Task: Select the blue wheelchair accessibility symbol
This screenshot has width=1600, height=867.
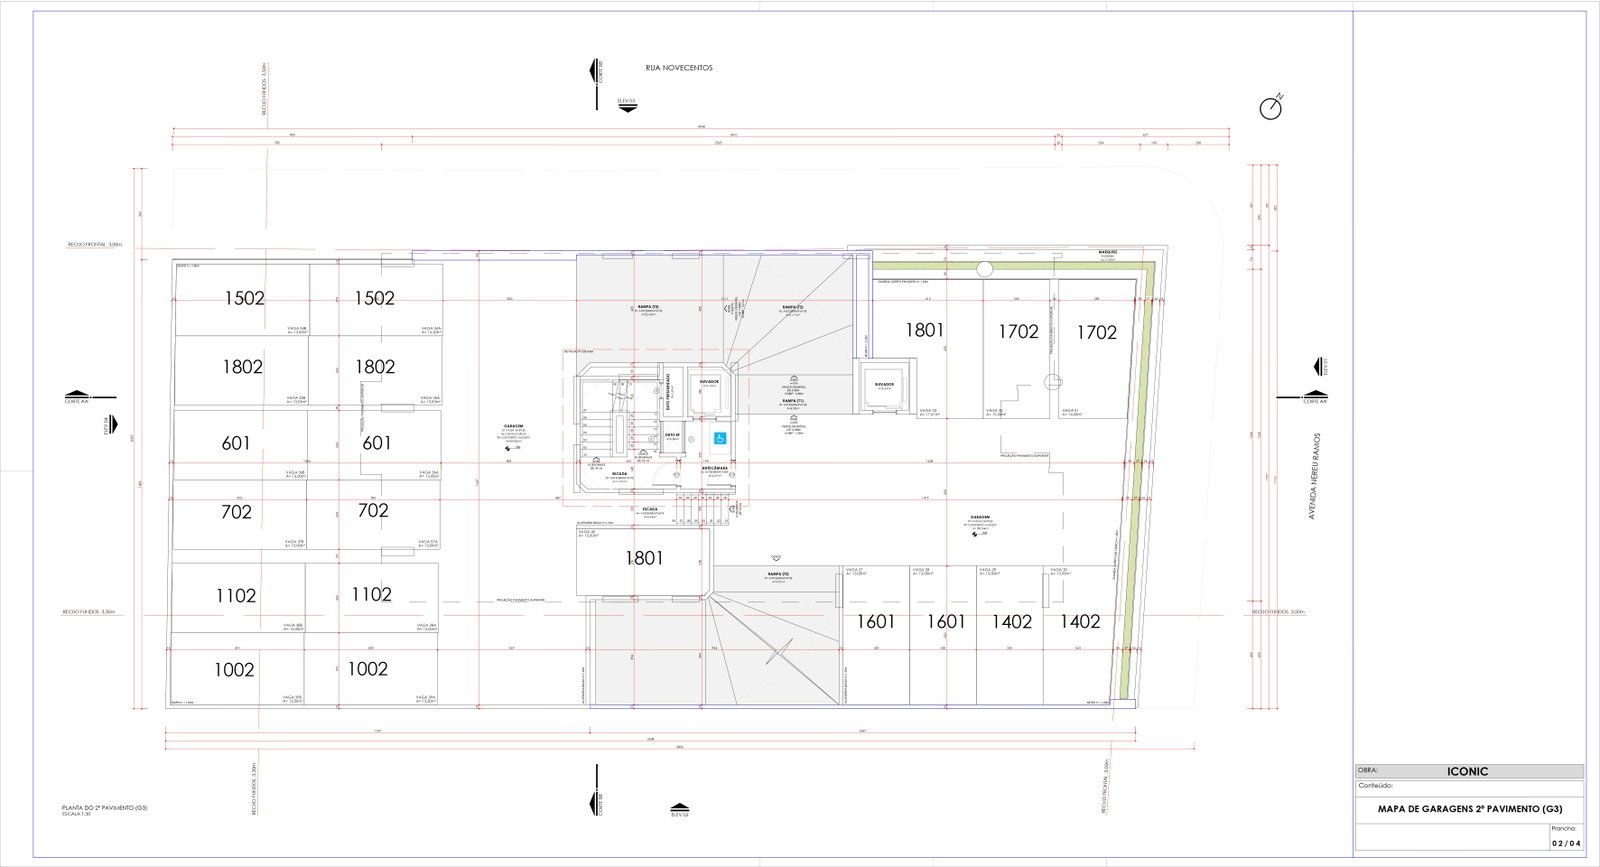Action: (720, 438)
